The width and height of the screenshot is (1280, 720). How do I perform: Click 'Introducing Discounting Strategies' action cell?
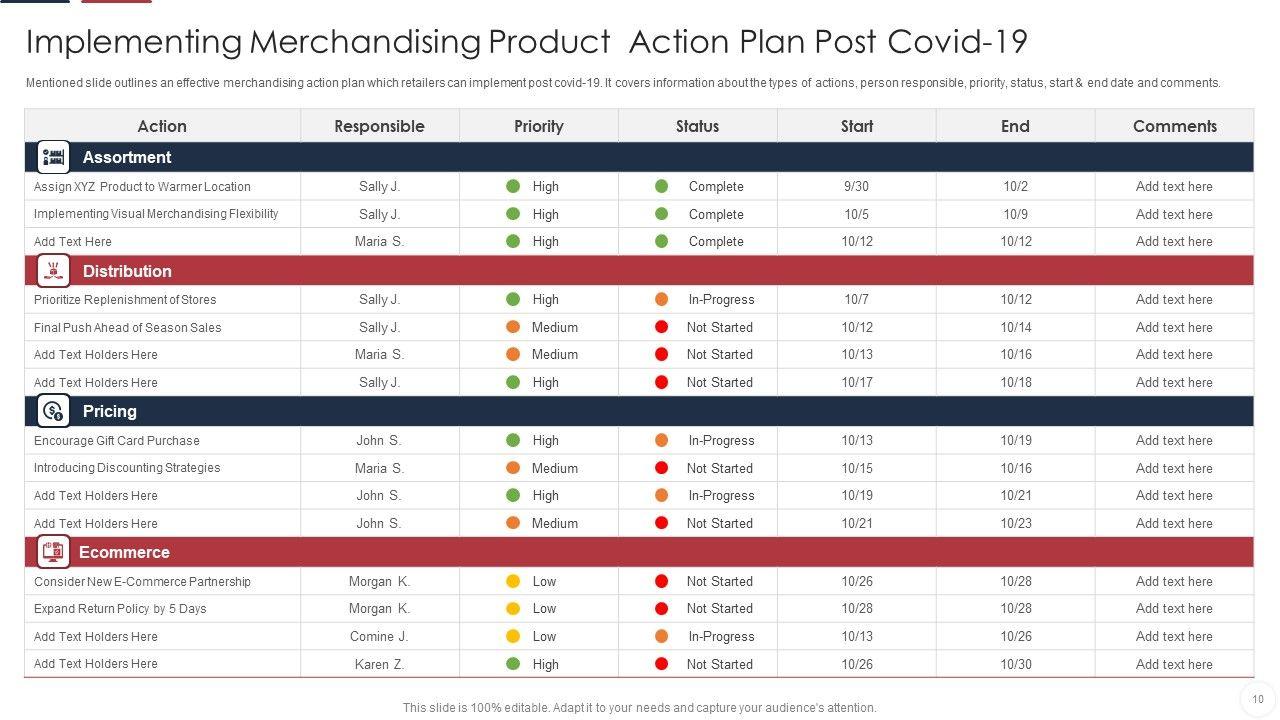point(127,468)
